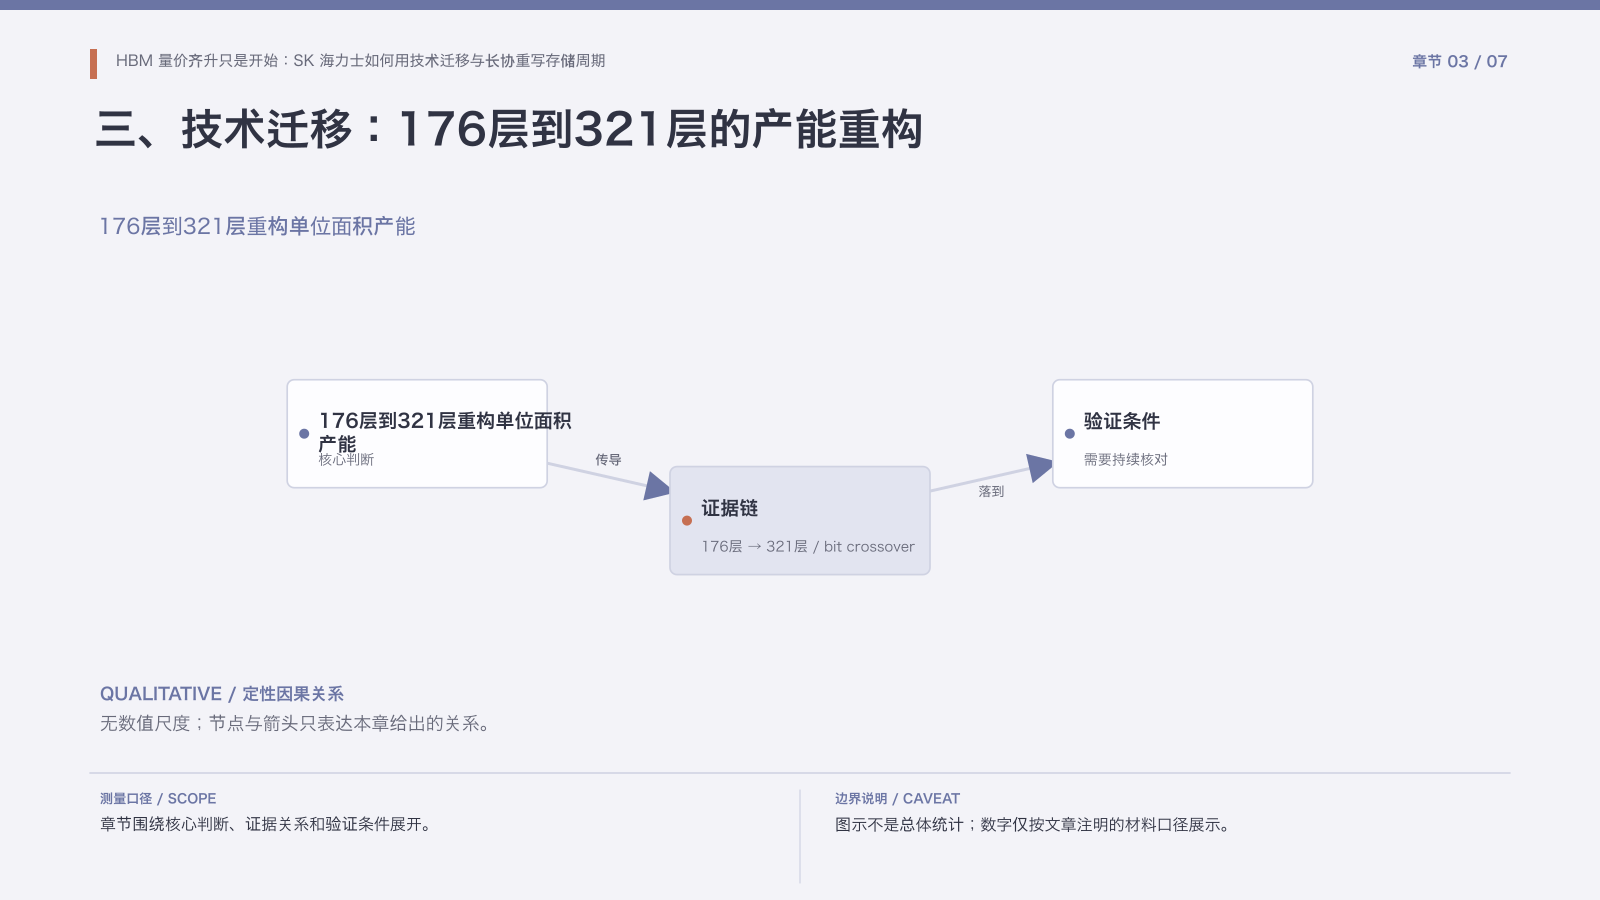Click the purple dot in the 验证条件 node

[1070, 434]
